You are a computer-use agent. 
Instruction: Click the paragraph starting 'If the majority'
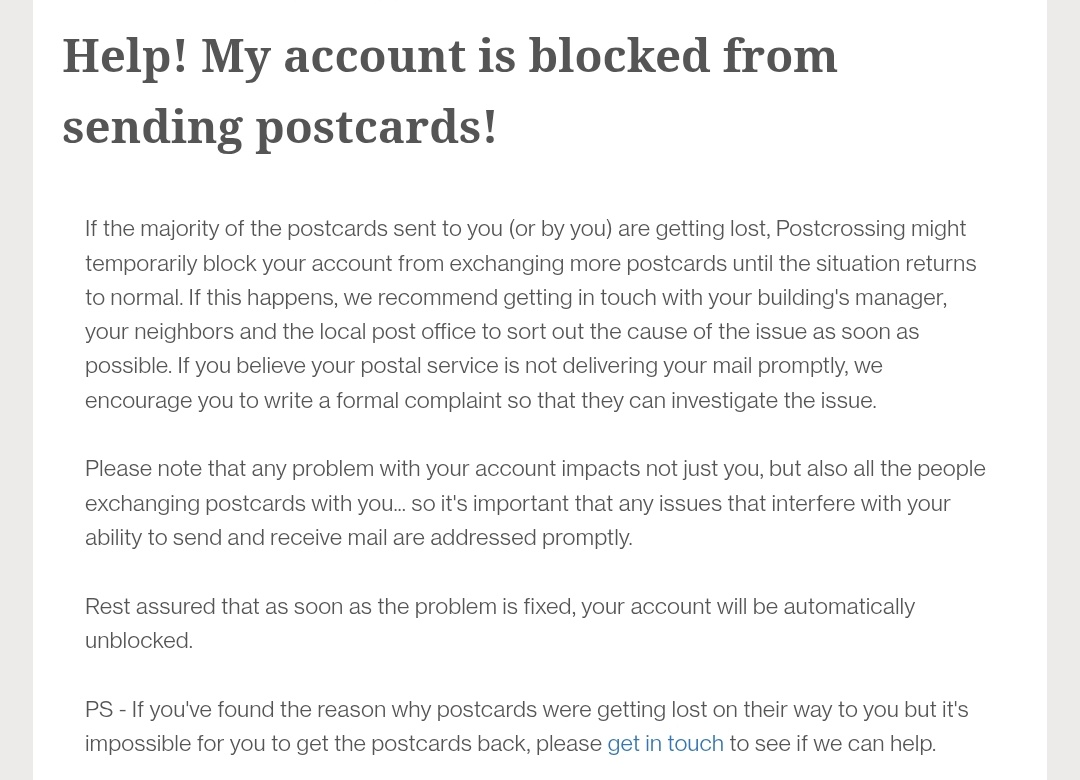coord(530,314)
